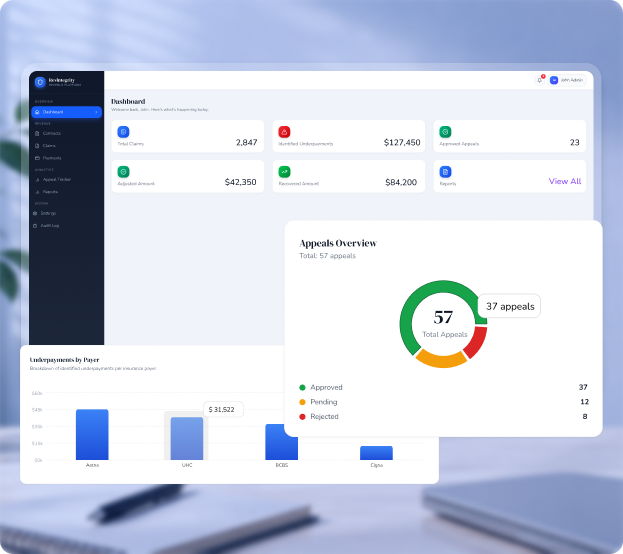This screenshot has height=554, width=623.
Task: Click the 37 appeals tooltip
Action: [x=510, y=306]
